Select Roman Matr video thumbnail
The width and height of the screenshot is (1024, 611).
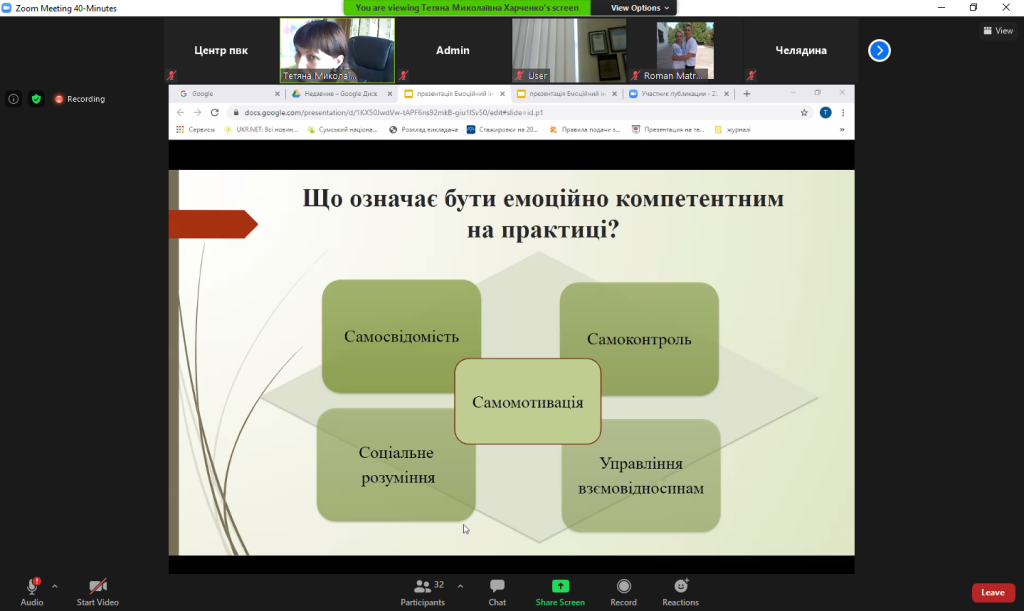685,50
